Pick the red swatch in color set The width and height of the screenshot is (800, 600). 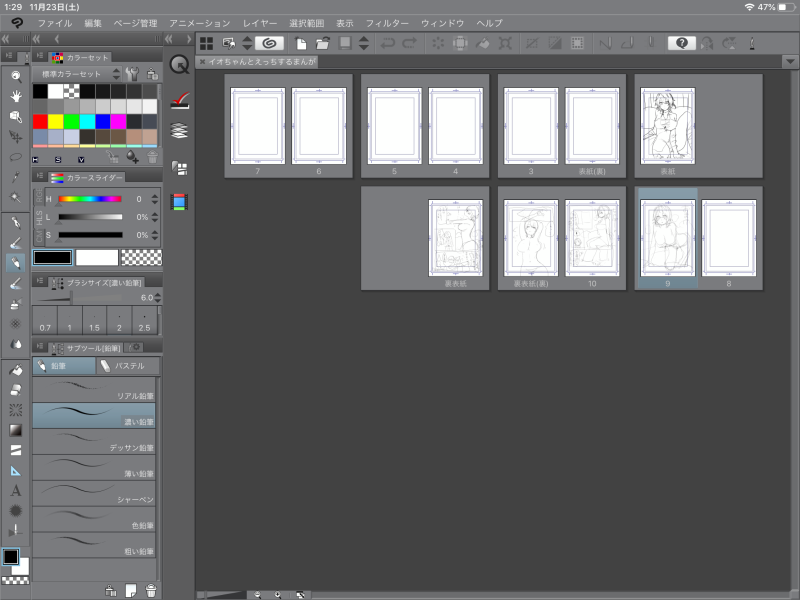(x=40, y=121)
